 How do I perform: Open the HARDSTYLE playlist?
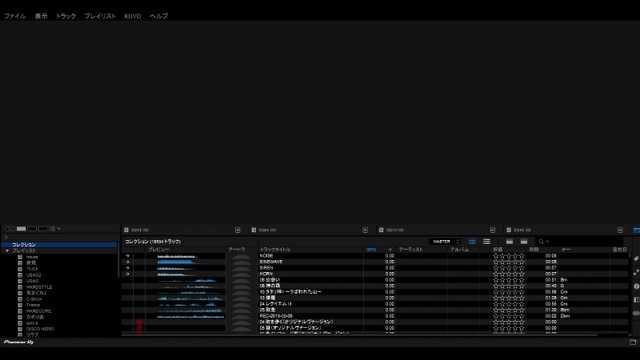[39, 287]
